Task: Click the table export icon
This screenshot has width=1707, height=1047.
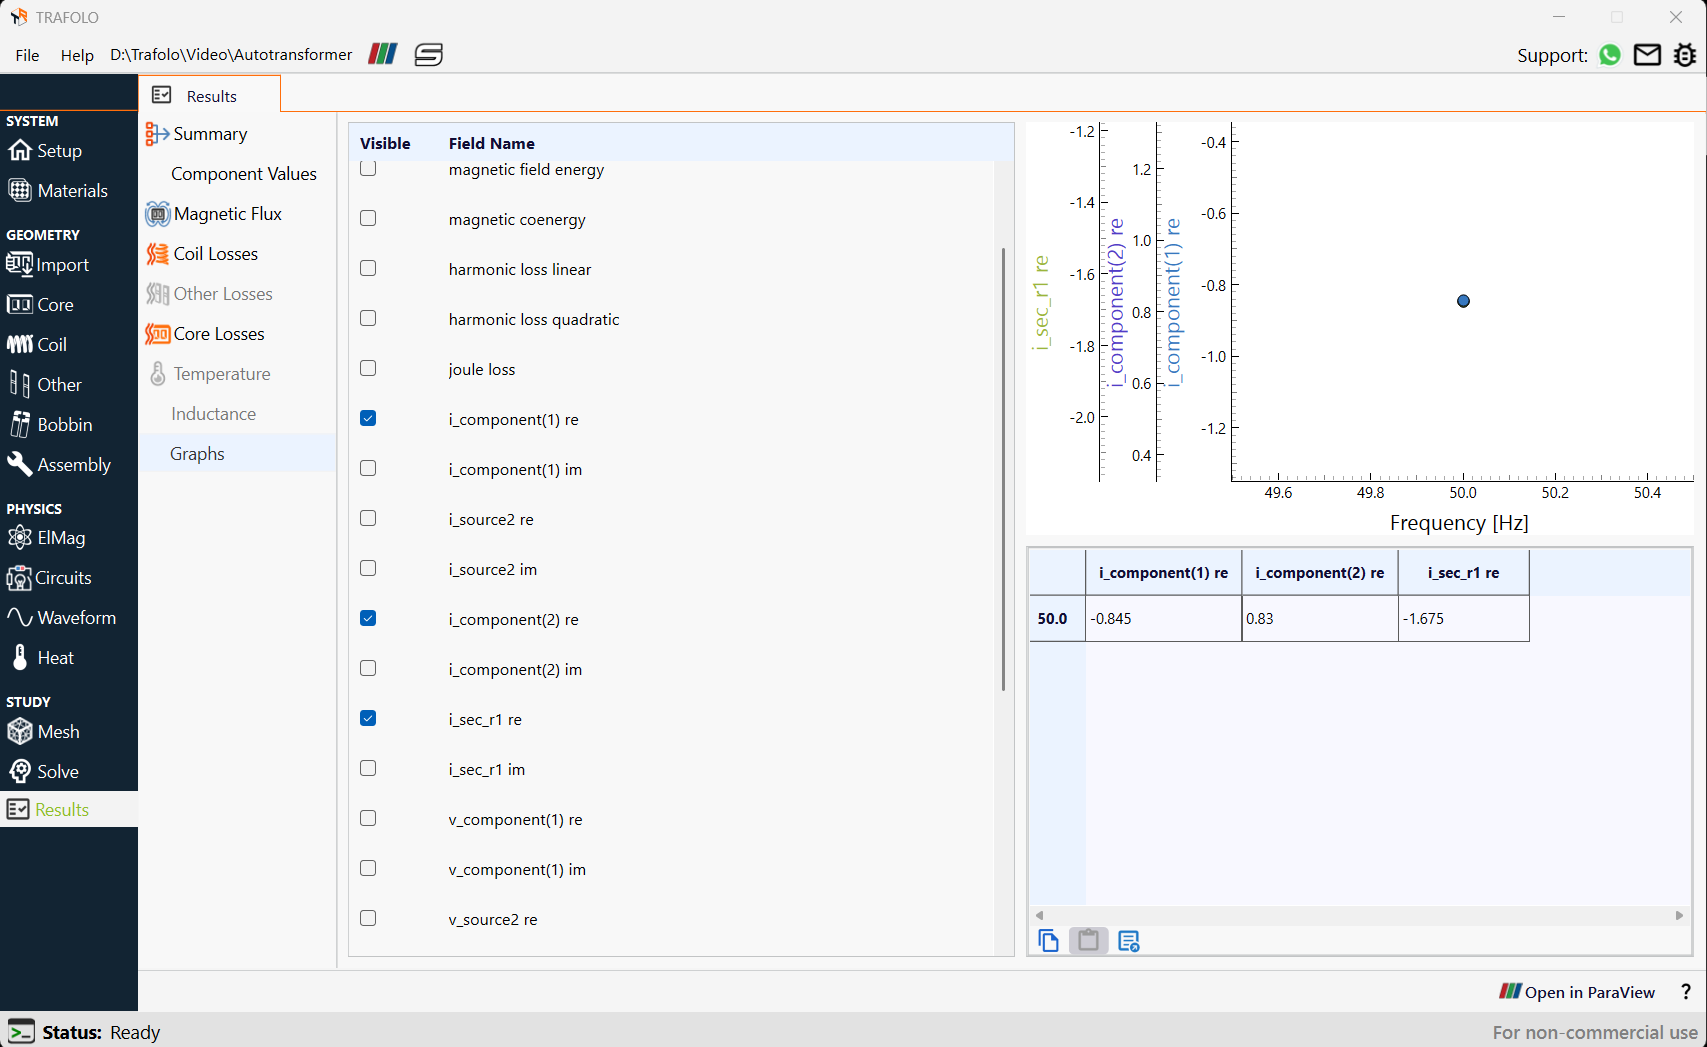Action: click(1129, 941)
